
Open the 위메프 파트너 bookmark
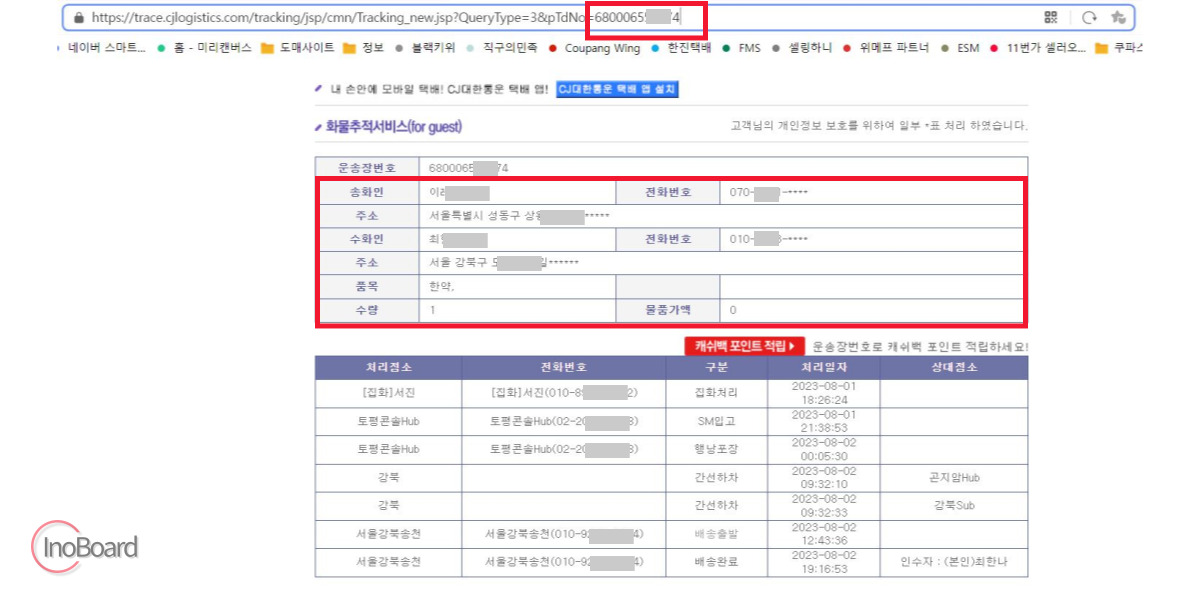pyautogui.click(x=886, y=47)
